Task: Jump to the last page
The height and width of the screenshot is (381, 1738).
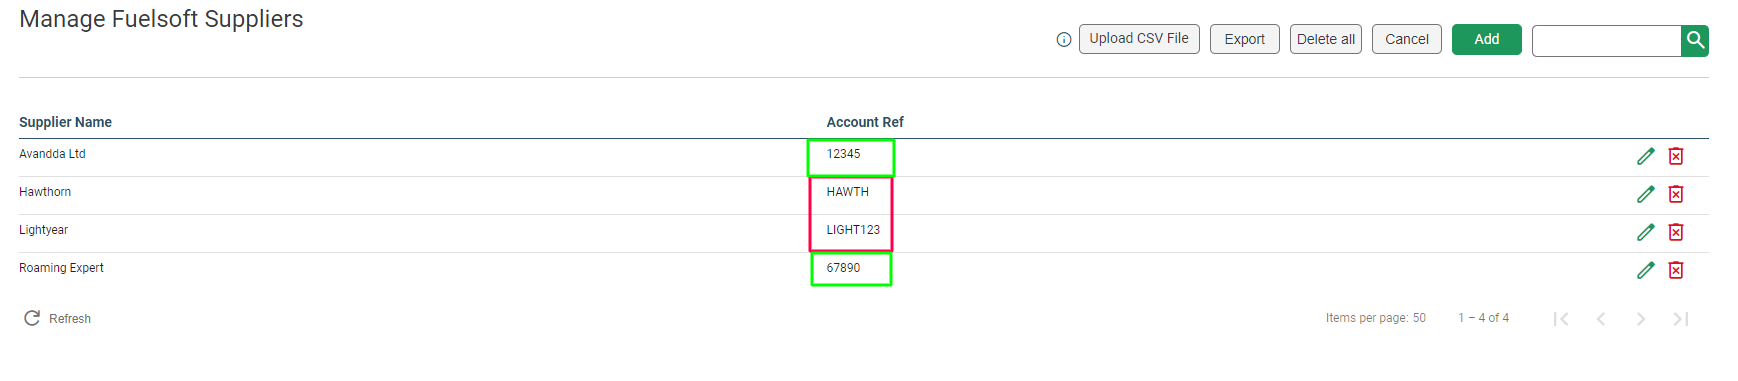Action: [x=1681, y=319]
